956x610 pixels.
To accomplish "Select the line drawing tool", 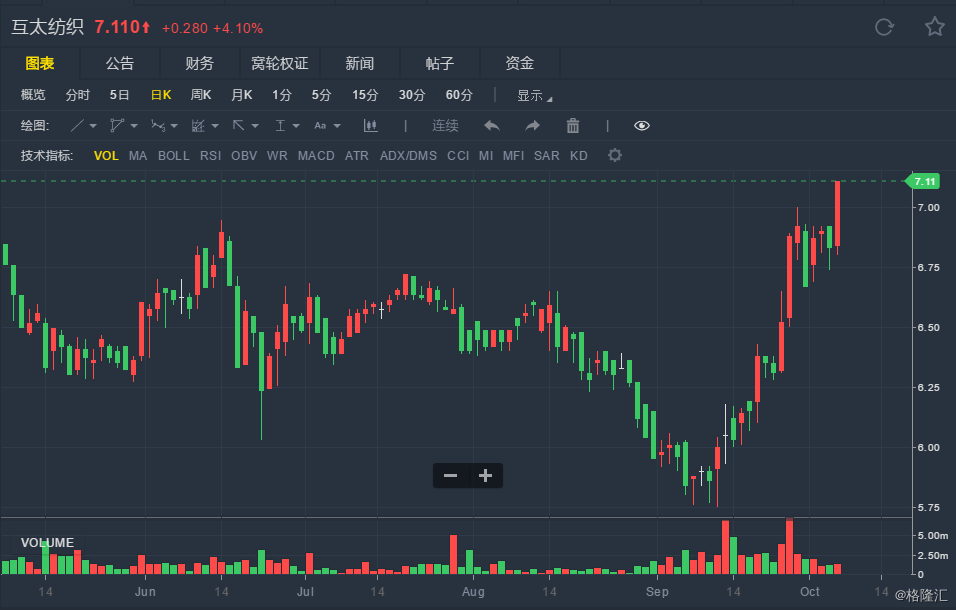I will [x=77, y=126].
